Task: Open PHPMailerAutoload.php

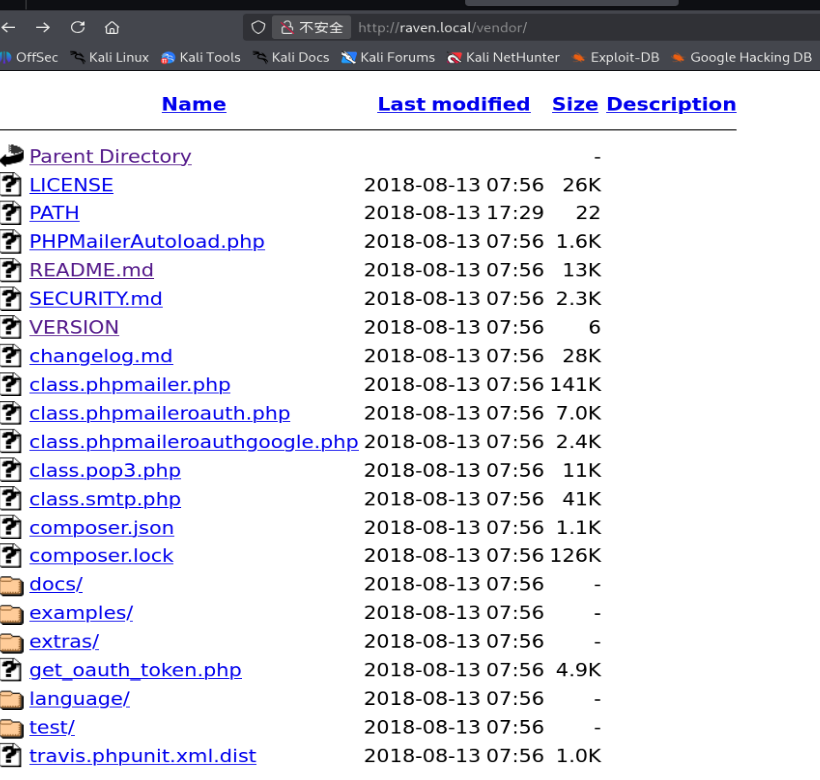Action: [x=147, y=242]
